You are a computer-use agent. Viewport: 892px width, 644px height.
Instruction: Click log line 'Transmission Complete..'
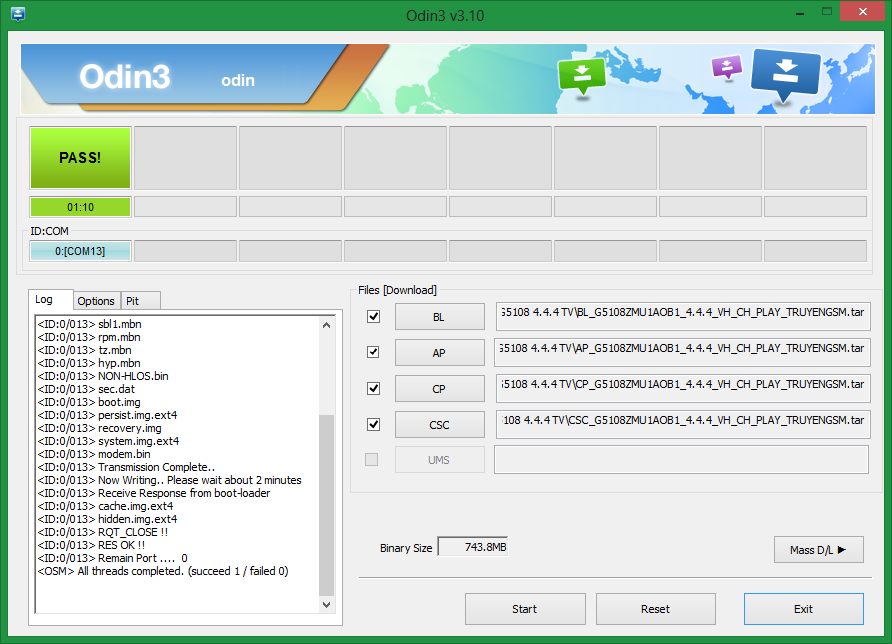[126, 467]
